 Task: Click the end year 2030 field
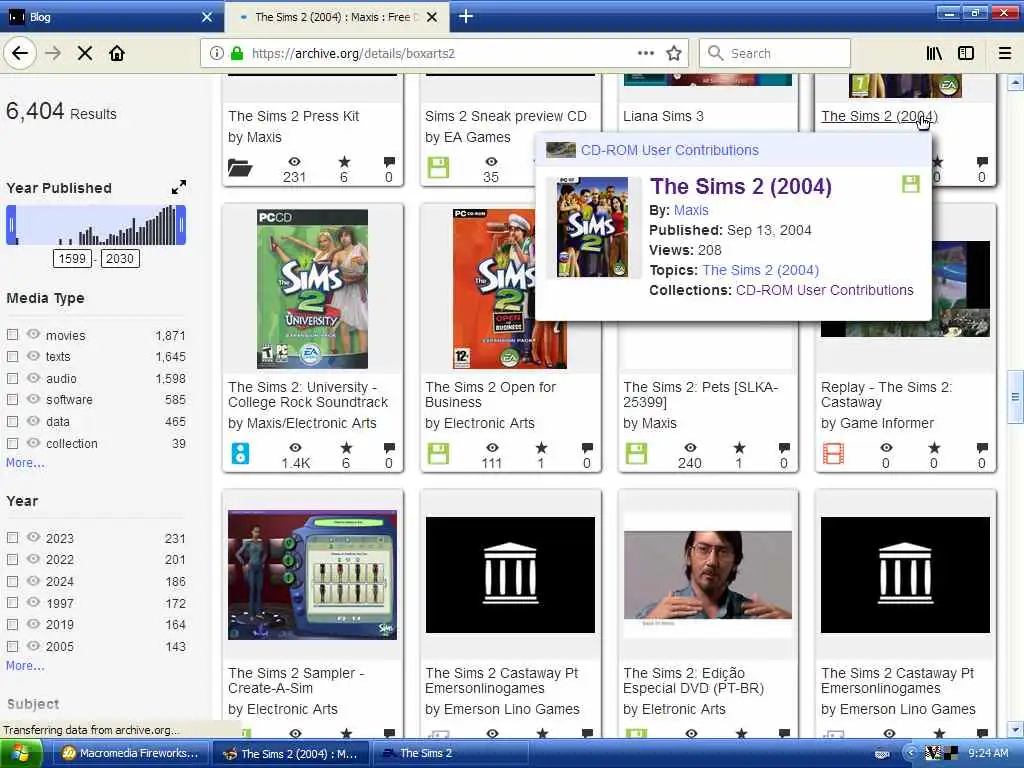(x=120, y=259)
